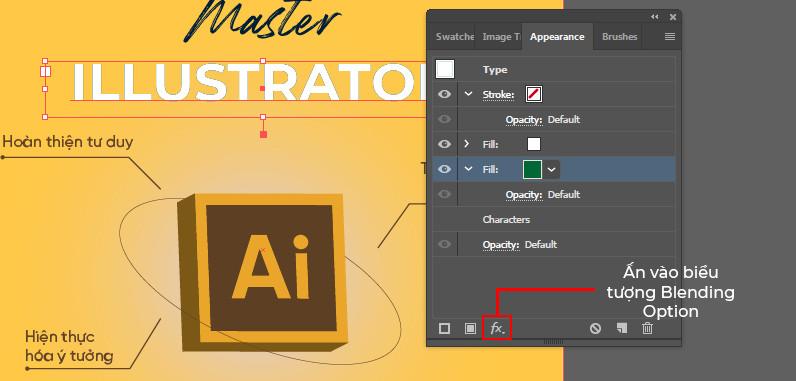
Task: Click the 3D Ai logo artwork
Action: point(264,271)
